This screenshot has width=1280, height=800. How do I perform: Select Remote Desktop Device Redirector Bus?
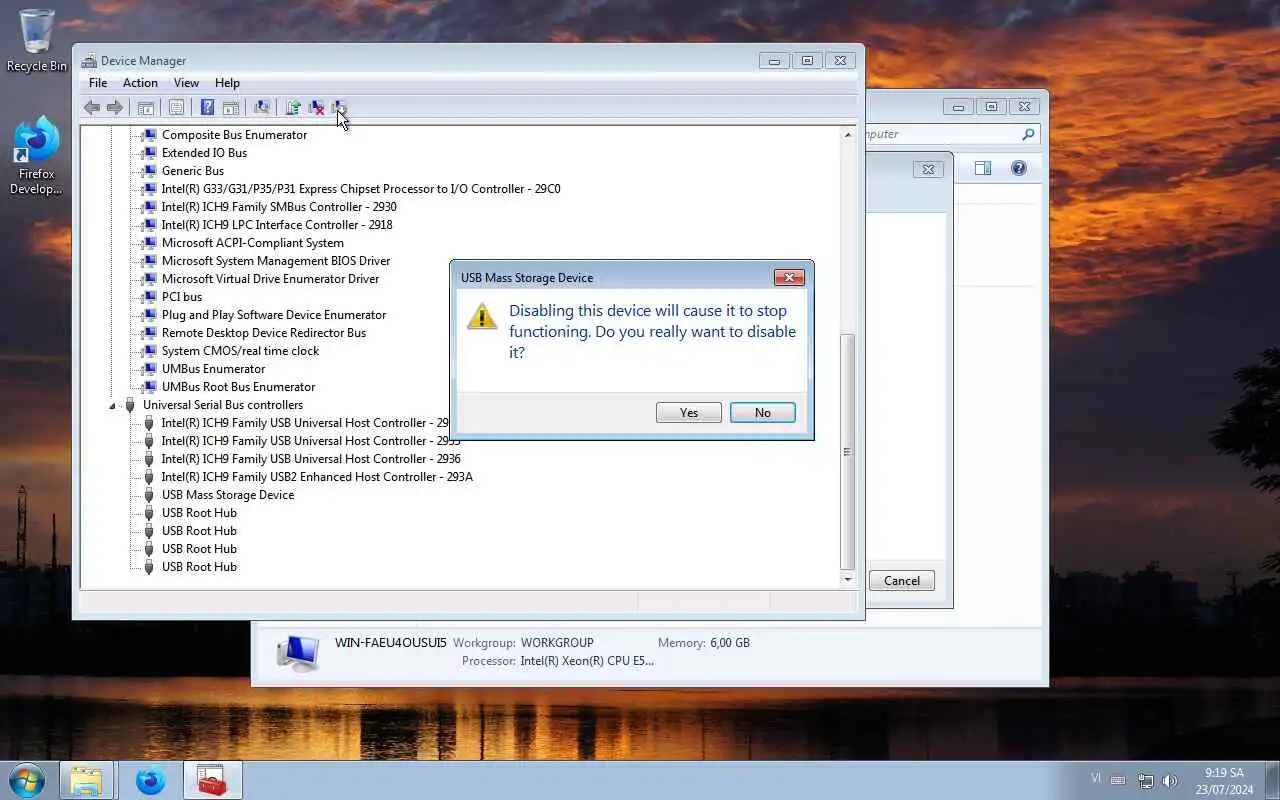coord(264,333)
